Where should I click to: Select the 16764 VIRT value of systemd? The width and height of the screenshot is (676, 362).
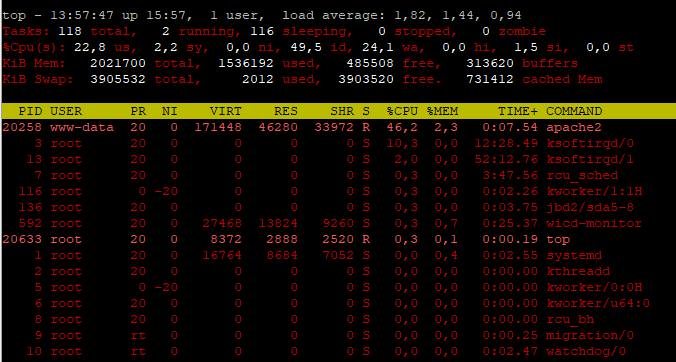222,255
